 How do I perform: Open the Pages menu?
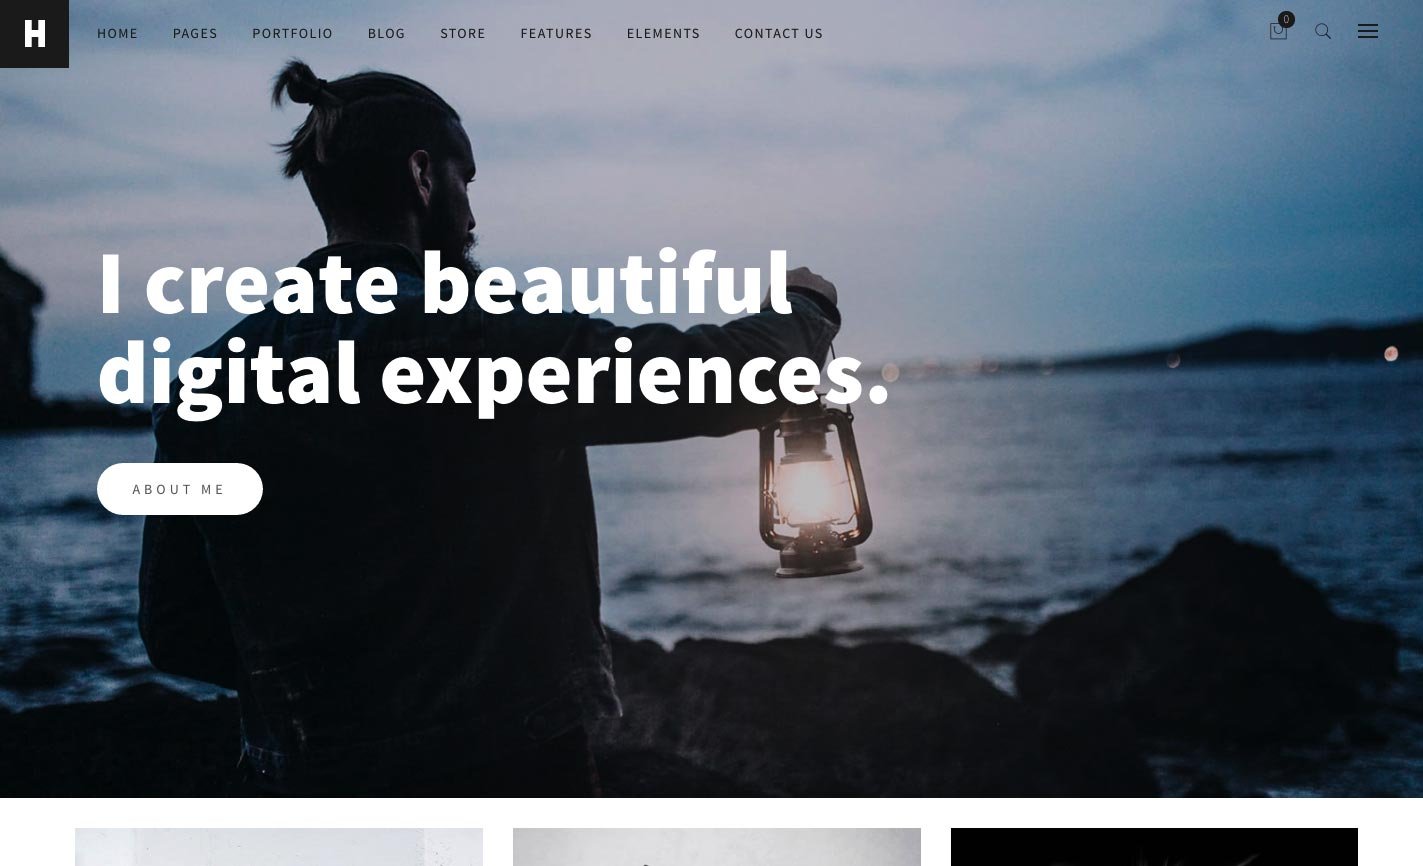pos(195,33)
